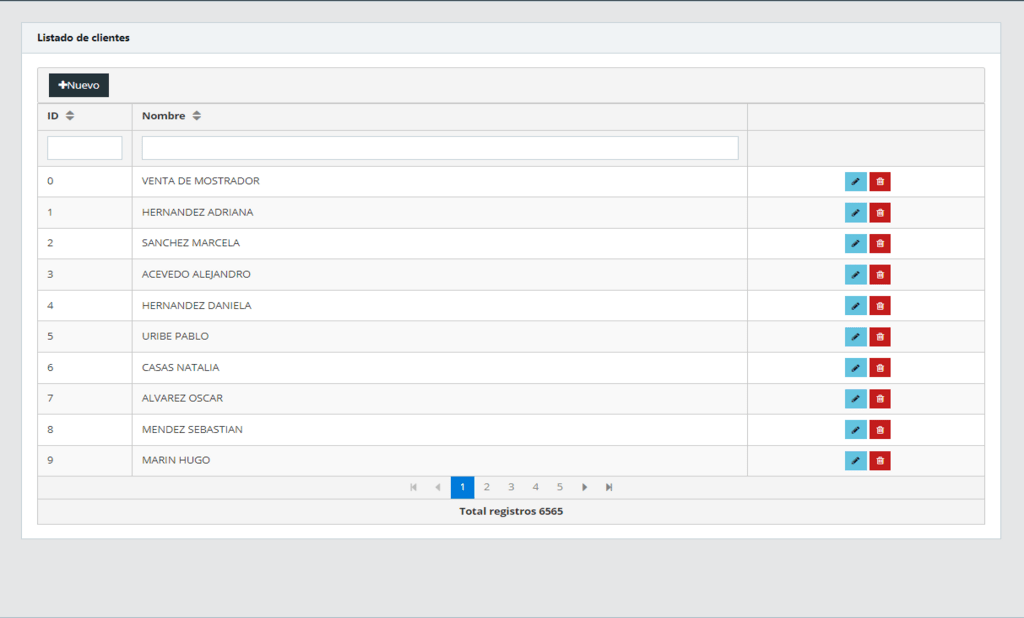The height and width of the screenshot is (618, 1024).
Task: Delete the MARIN HUGO record
Action: tap(880, 461)
